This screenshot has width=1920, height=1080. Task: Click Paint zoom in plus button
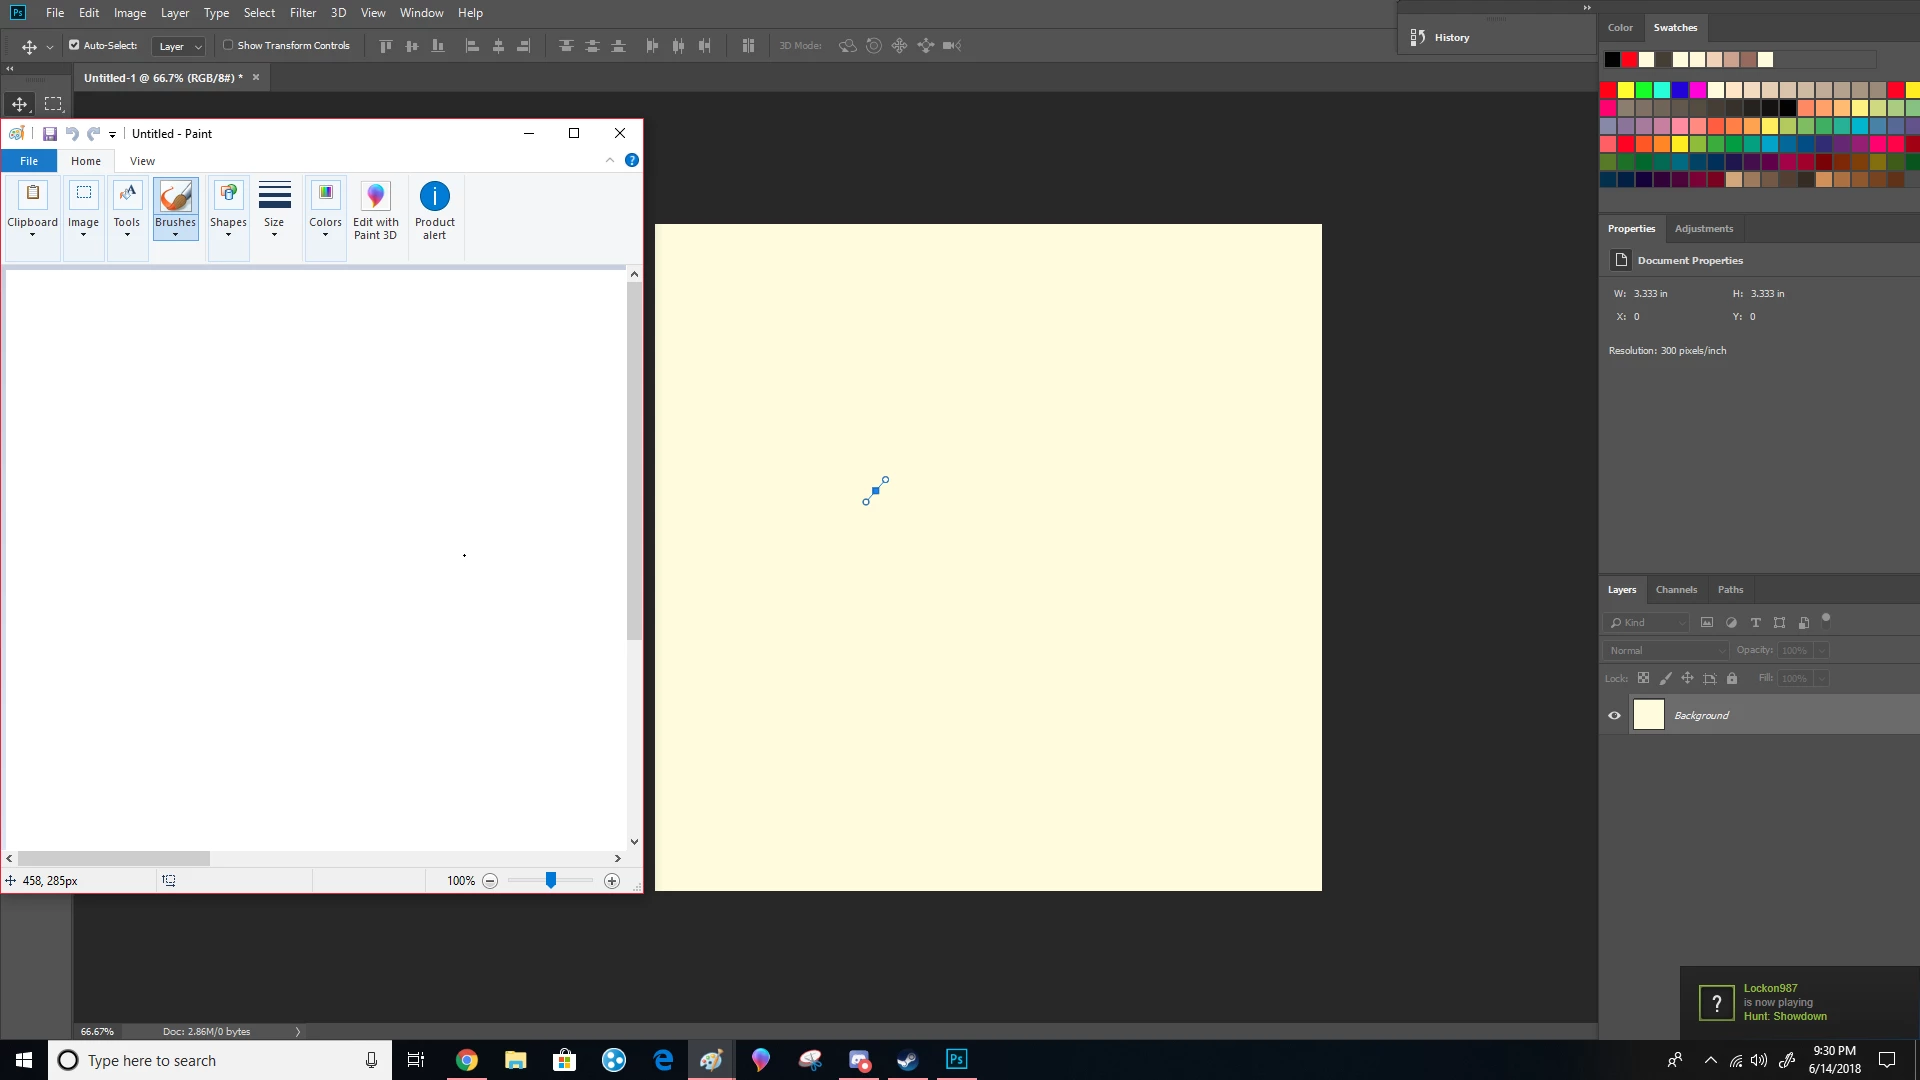point(612,881)
